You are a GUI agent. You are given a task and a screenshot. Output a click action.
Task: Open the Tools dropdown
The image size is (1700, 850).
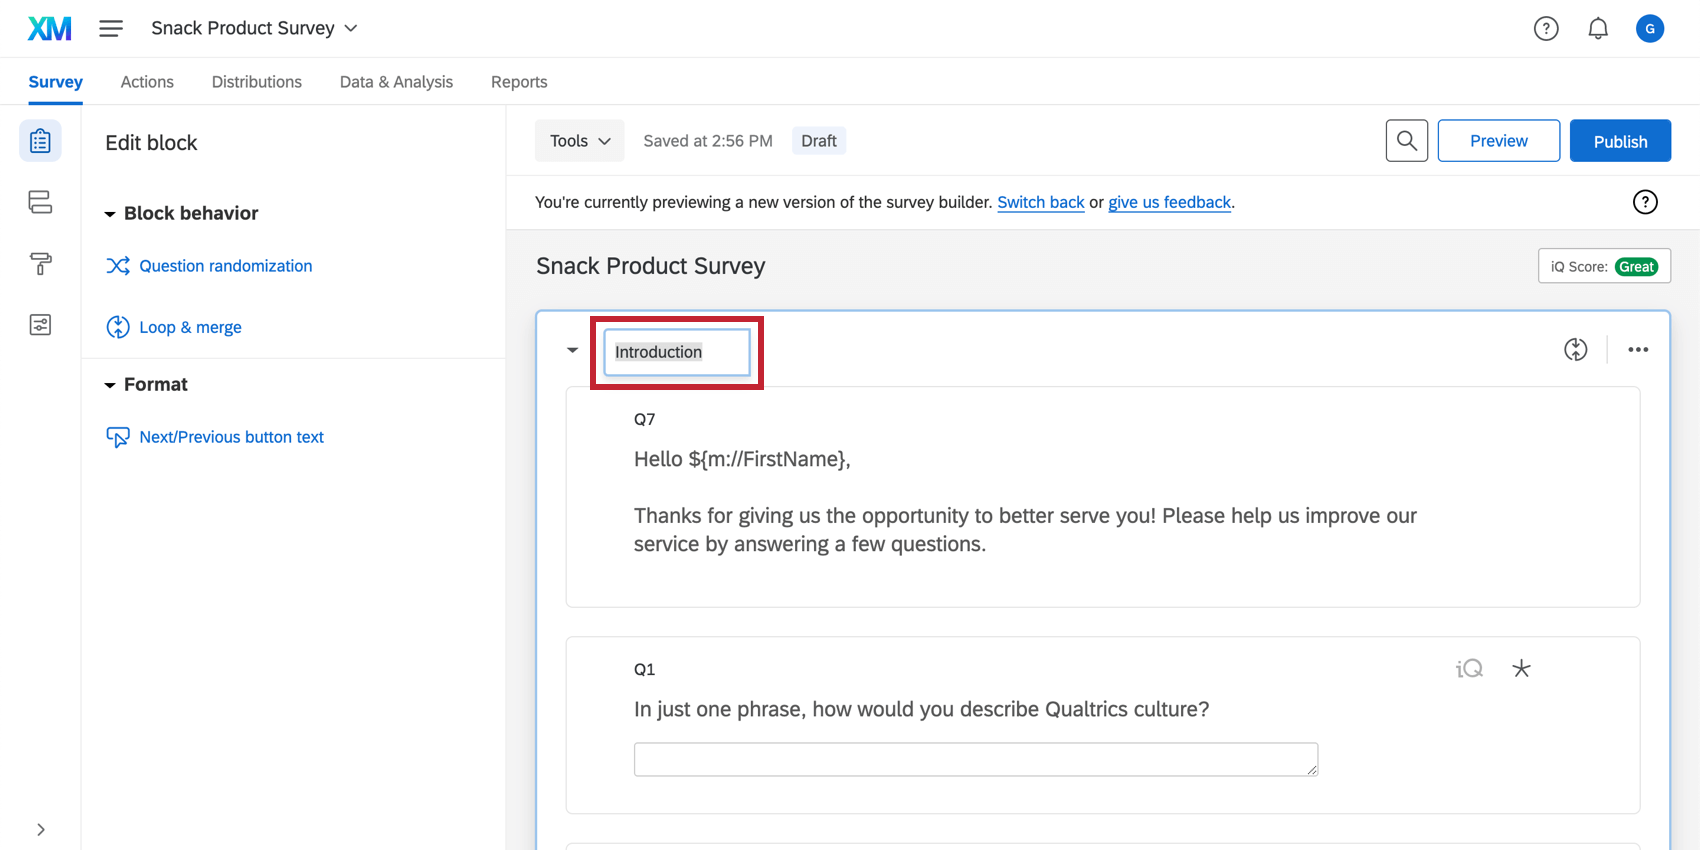(579, 141)
